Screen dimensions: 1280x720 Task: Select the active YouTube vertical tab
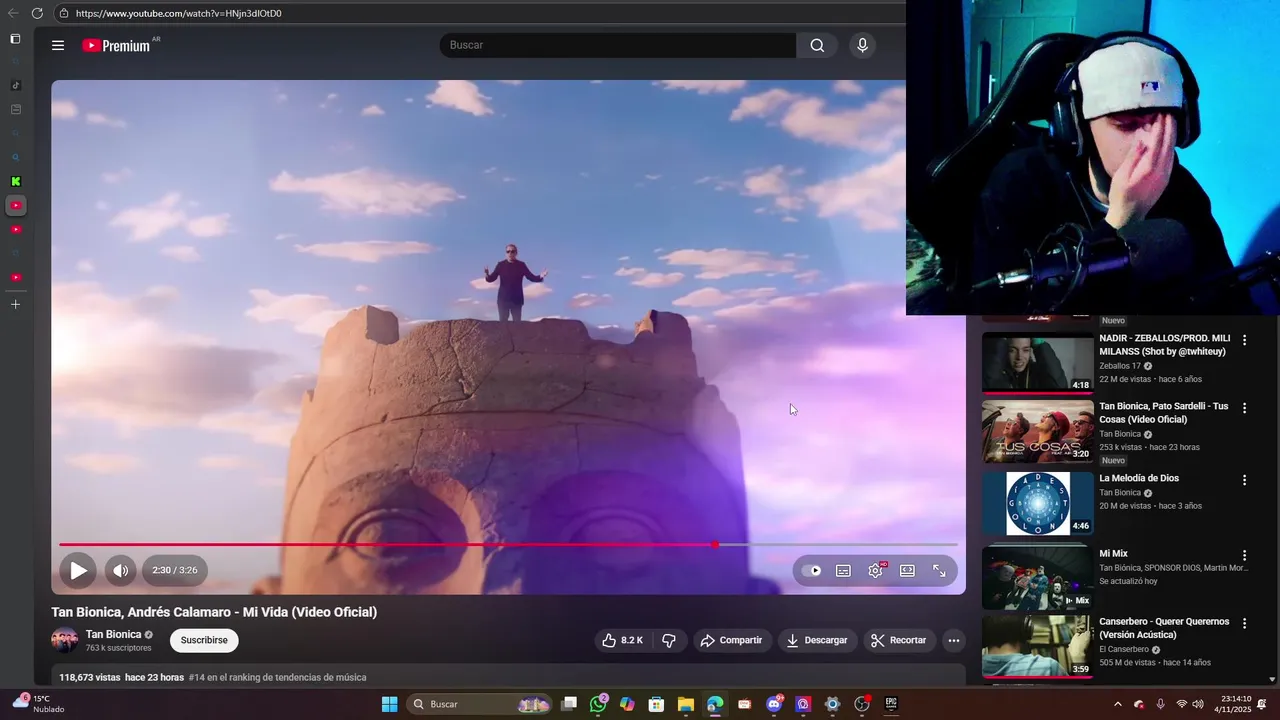(15, 205)
